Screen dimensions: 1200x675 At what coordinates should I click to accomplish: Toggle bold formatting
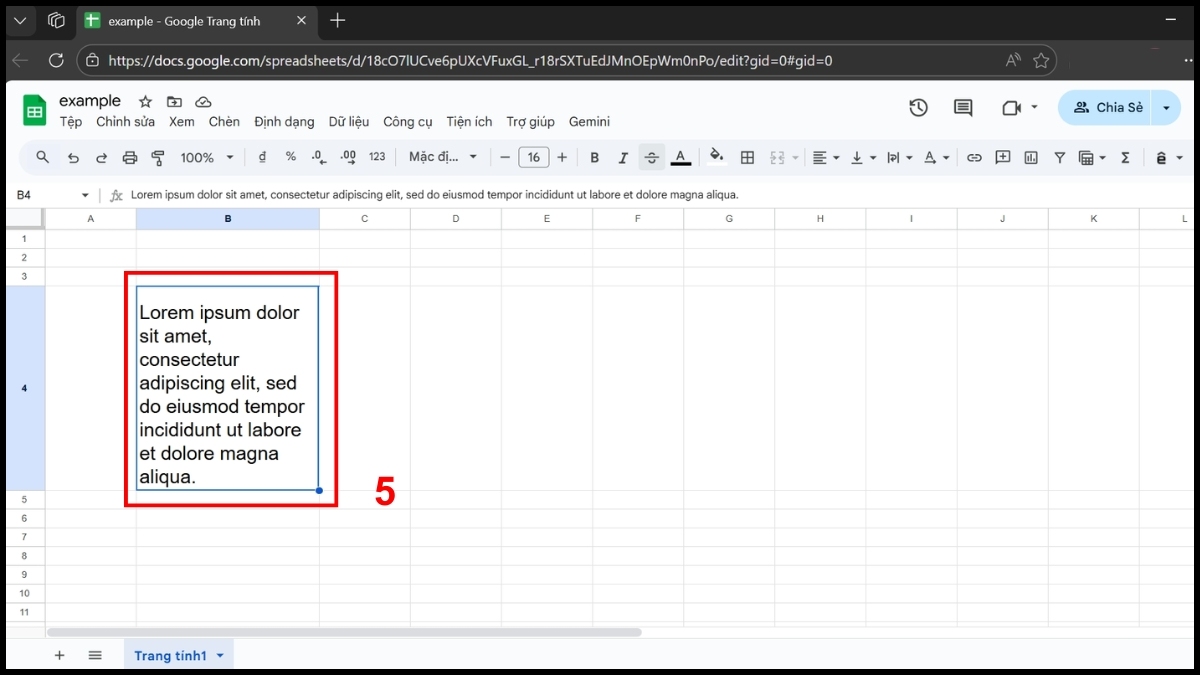(595, 157)
